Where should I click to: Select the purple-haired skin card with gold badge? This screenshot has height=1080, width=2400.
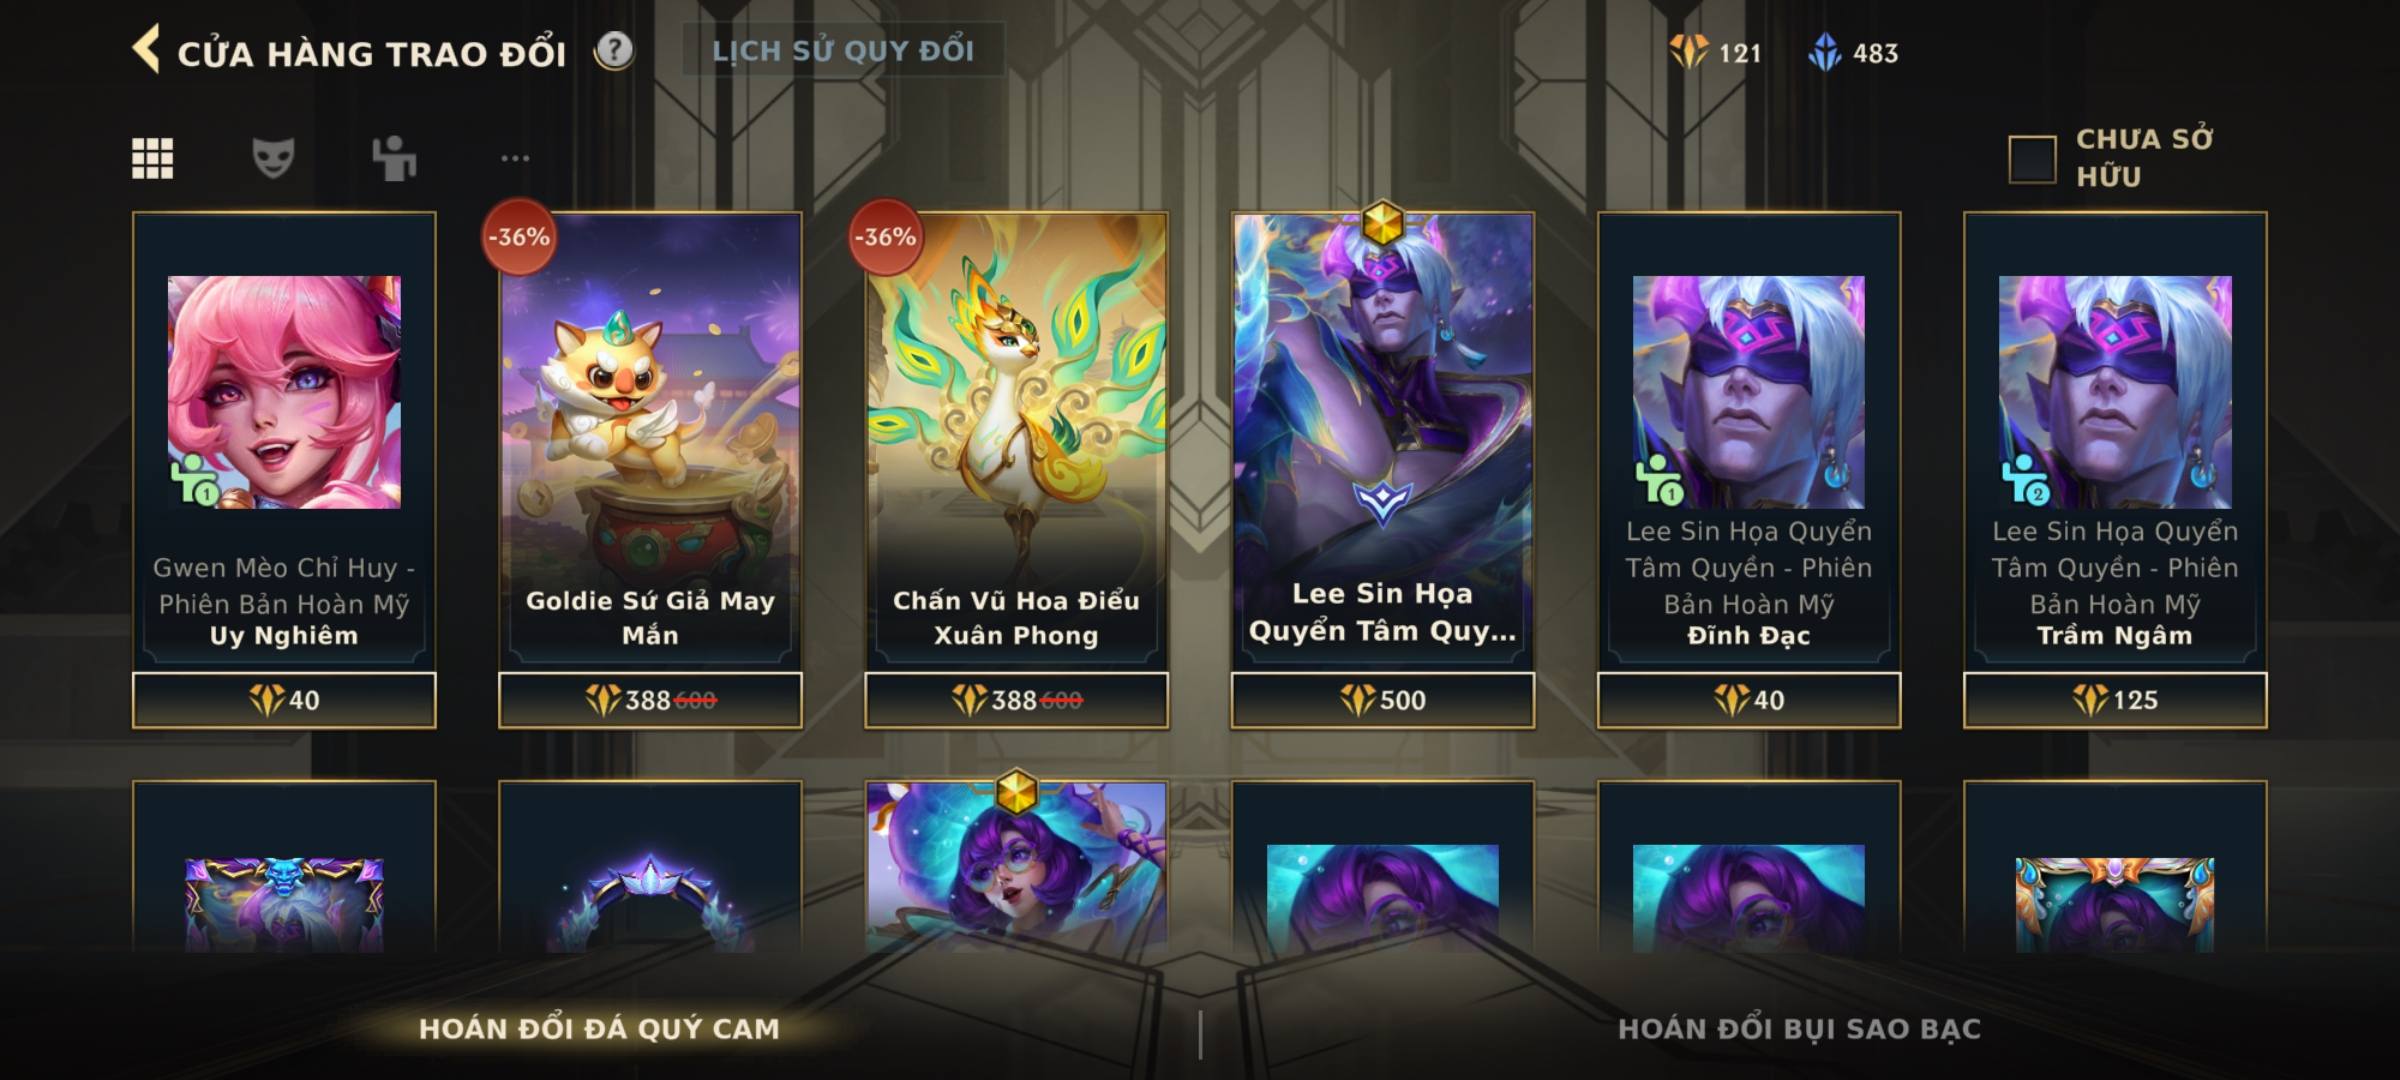(x=1016, y=866)
